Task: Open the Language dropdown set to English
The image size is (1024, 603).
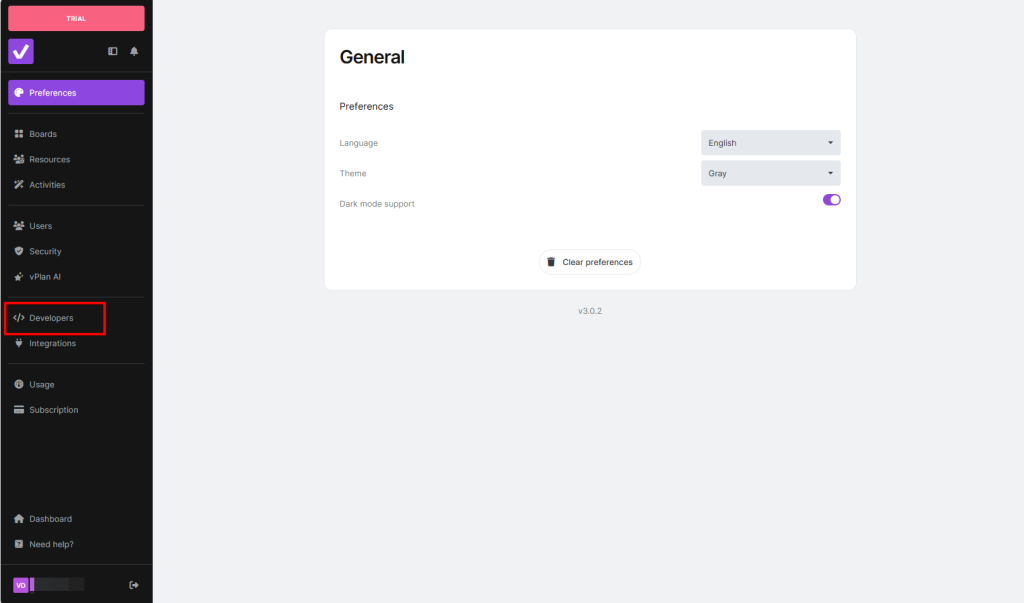Action: click(770, 143)
